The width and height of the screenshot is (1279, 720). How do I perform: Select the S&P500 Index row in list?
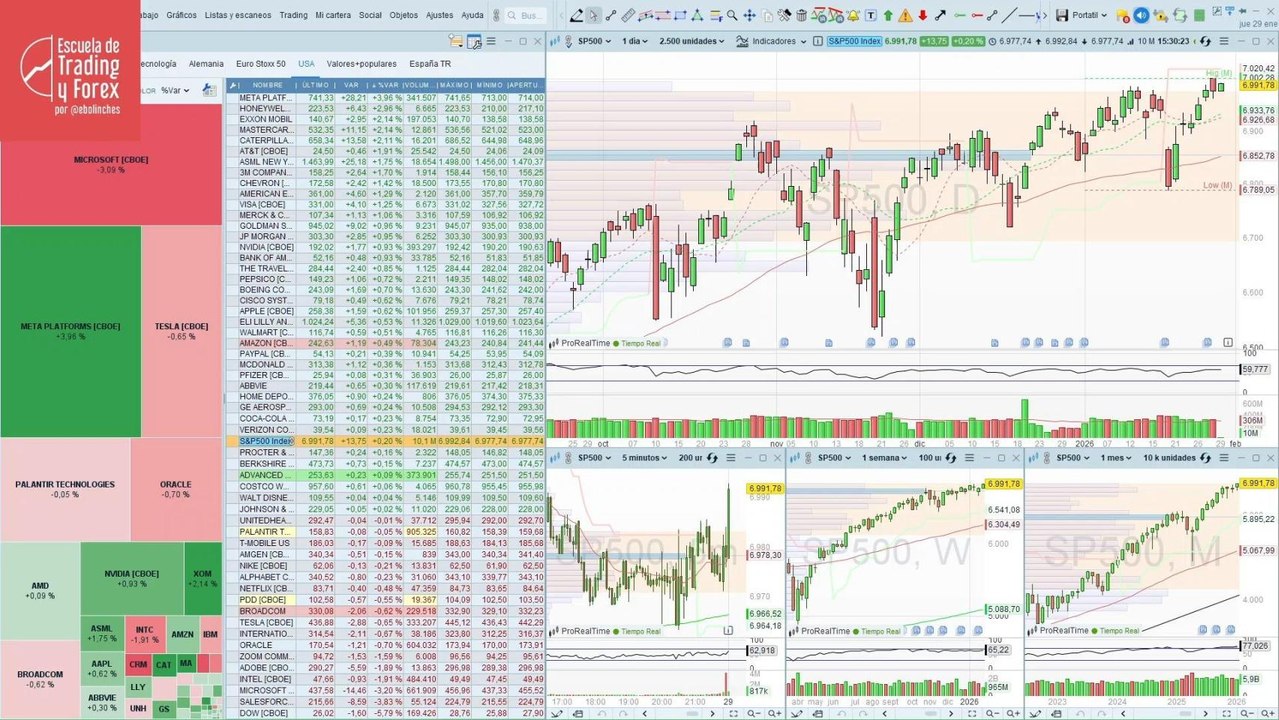(x=386, y=441)
